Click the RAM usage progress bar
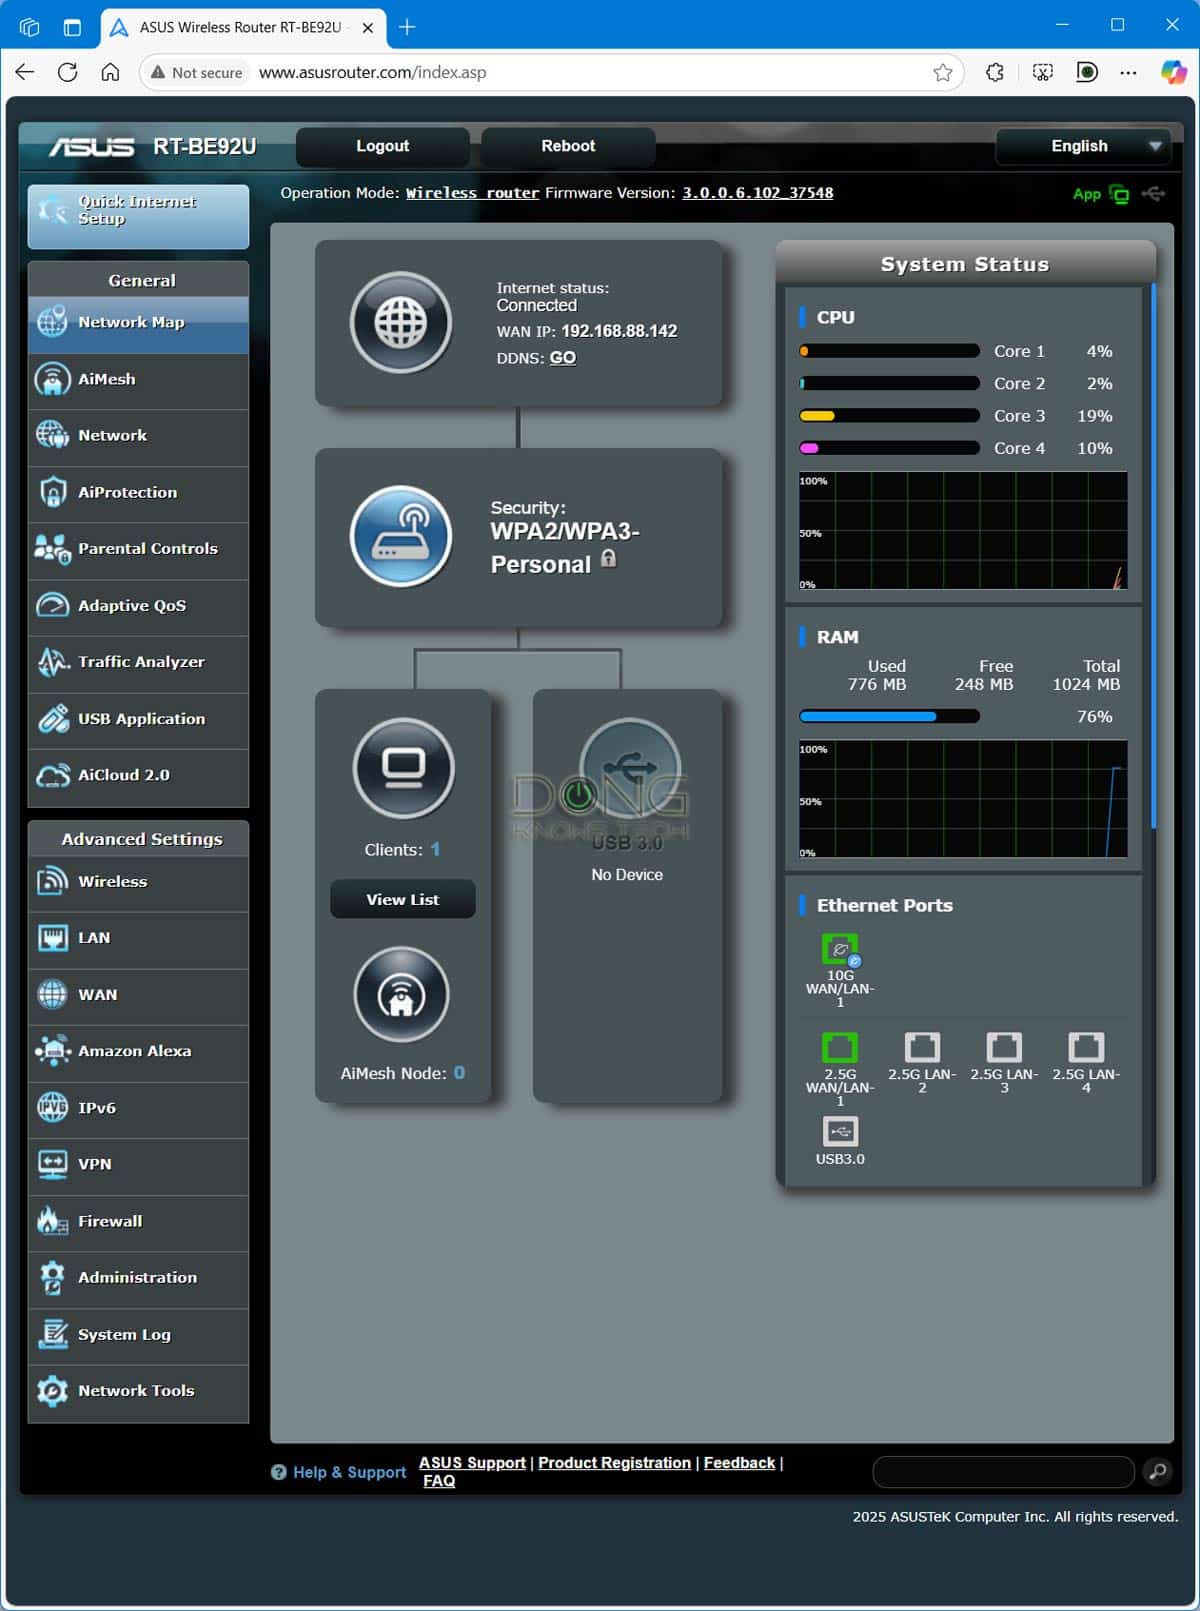This screenshot has height=1611, width=1200. [889, 716]
